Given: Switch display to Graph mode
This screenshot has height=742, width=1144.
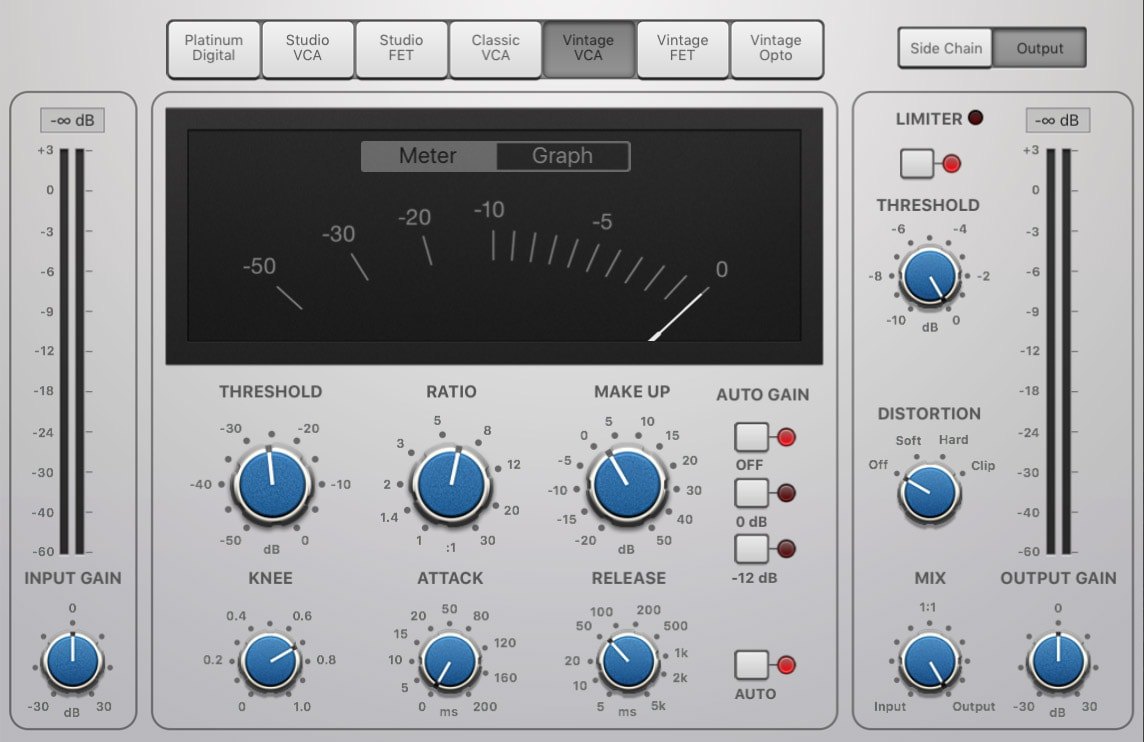Looking at the screenshot, I should pyautogui.click(x=562, y=156).
